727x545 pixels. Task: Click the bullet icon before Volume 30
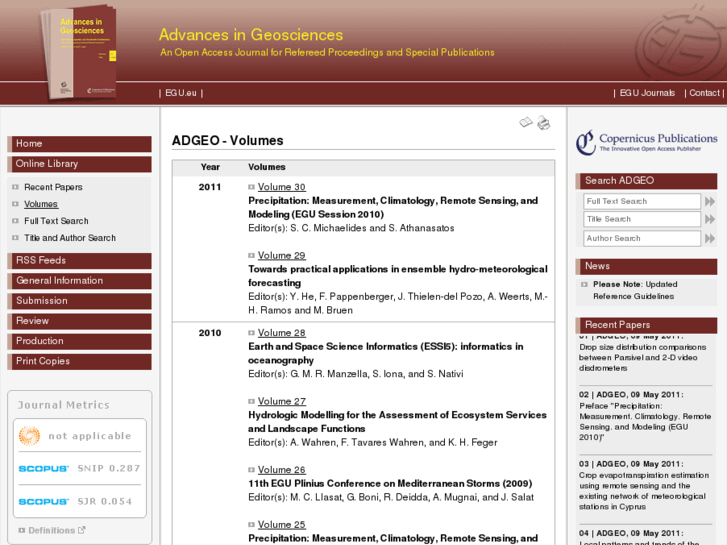click(251, 187)
